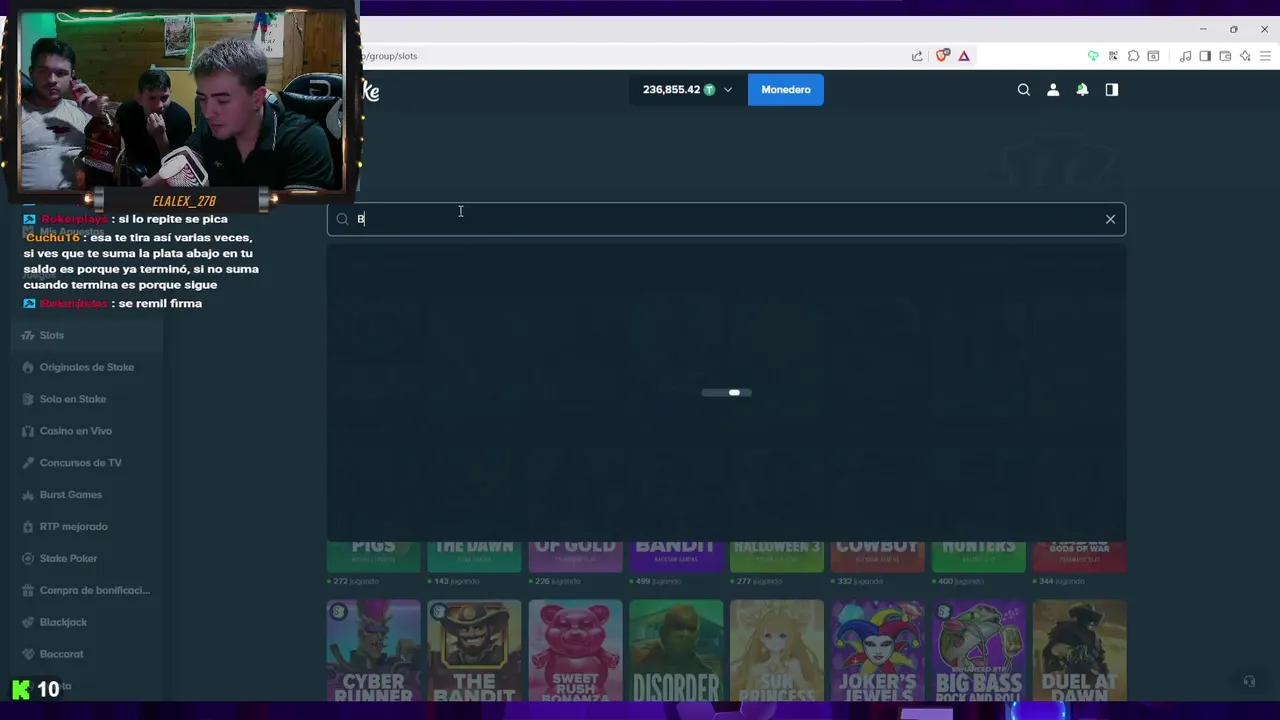Click the tab search browser icon
The image size is (1280, 720).
click(1153, 56)
